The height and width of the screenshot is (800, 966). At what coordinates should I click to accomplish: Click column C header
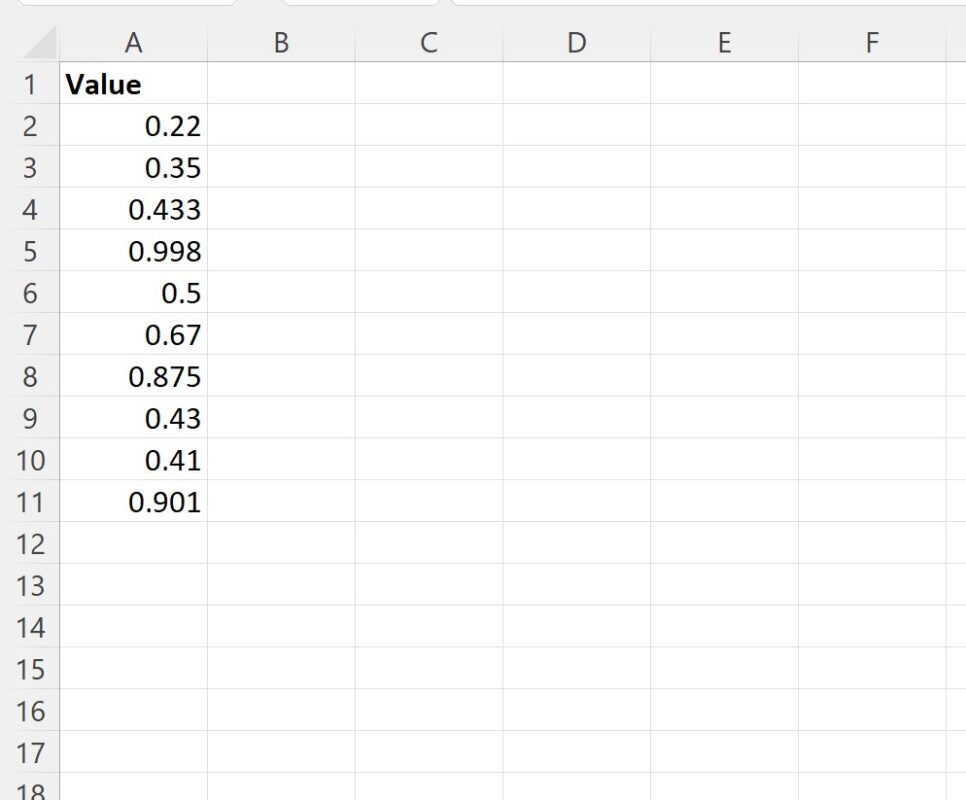pyautogui.click(x=428, y=42)
